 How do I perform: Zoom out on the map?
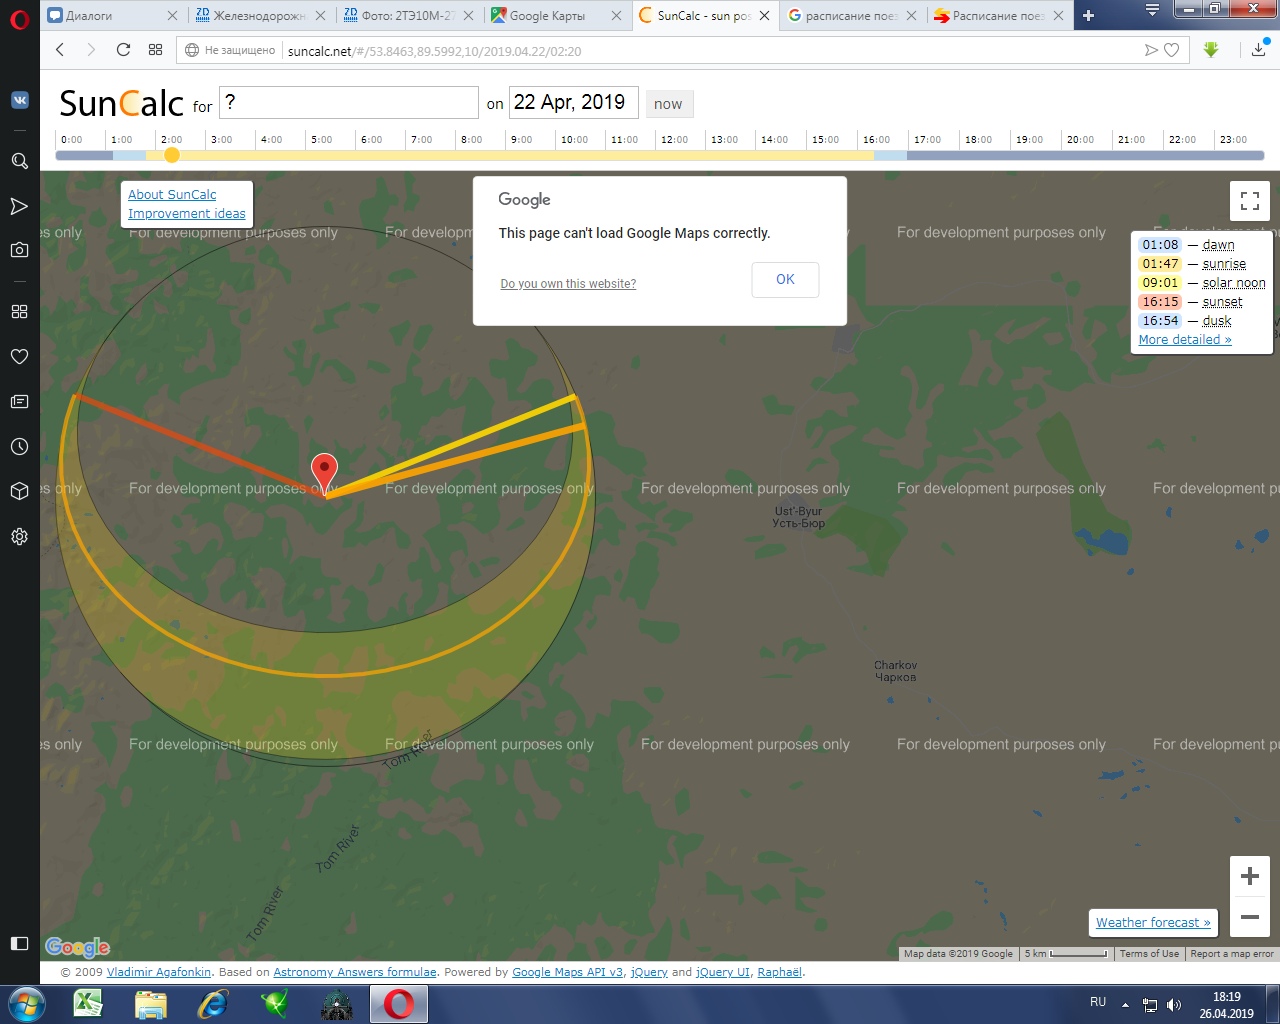click(1249, 917)
